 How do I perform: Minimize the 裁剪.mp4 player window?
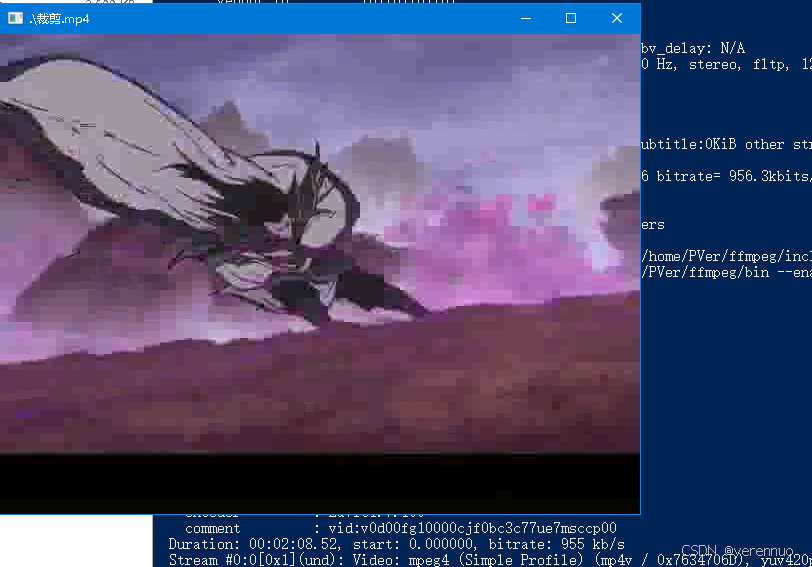(x=526, y=19)
